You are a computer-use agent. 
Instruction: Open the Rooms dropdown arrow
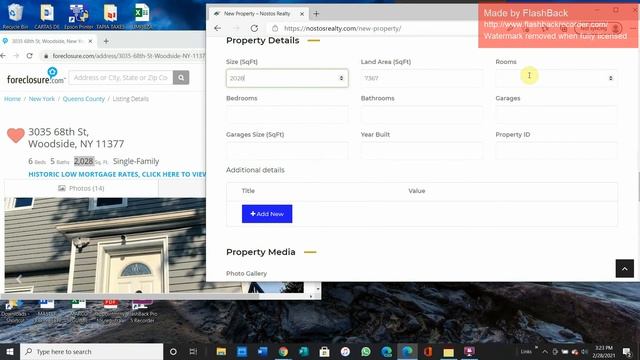611,78
